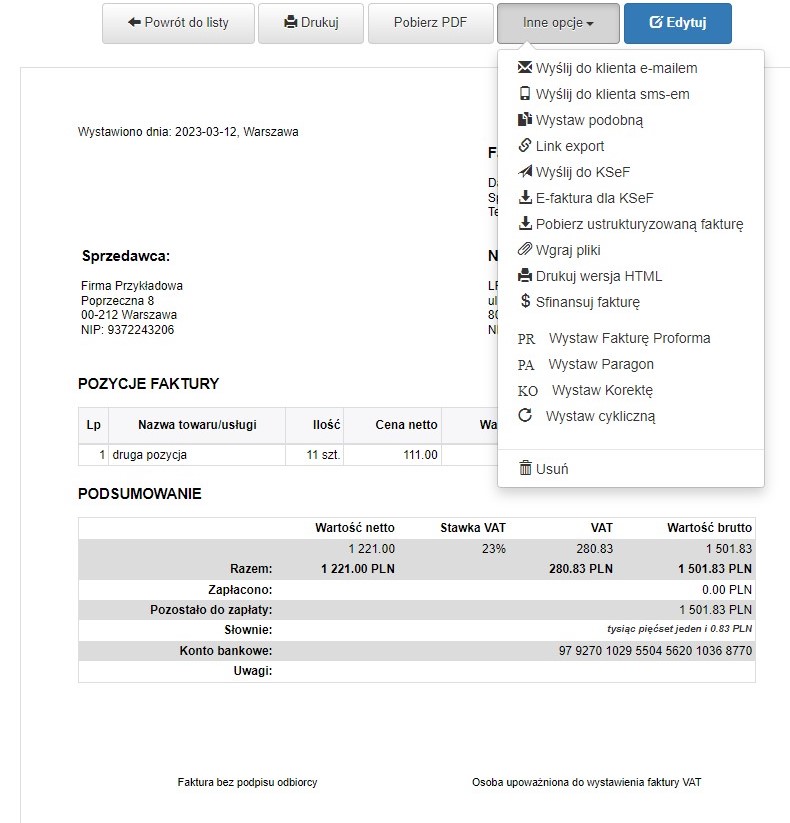Click the '23%' VAT rate value
Image resolution: width=790 pixels, height=823 pixels.
pos(493,549)
